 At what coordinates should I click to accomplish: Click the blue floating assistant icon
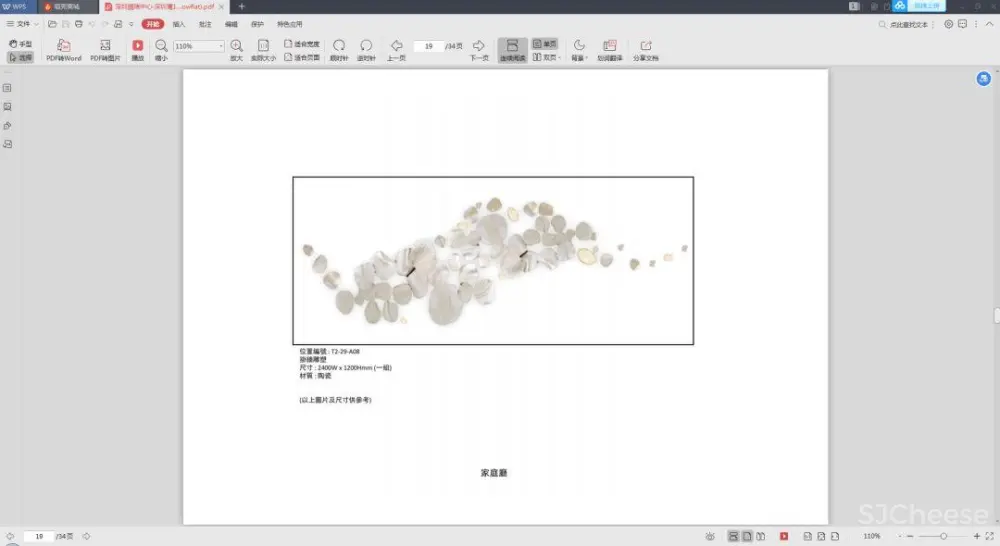coord(983,78)
